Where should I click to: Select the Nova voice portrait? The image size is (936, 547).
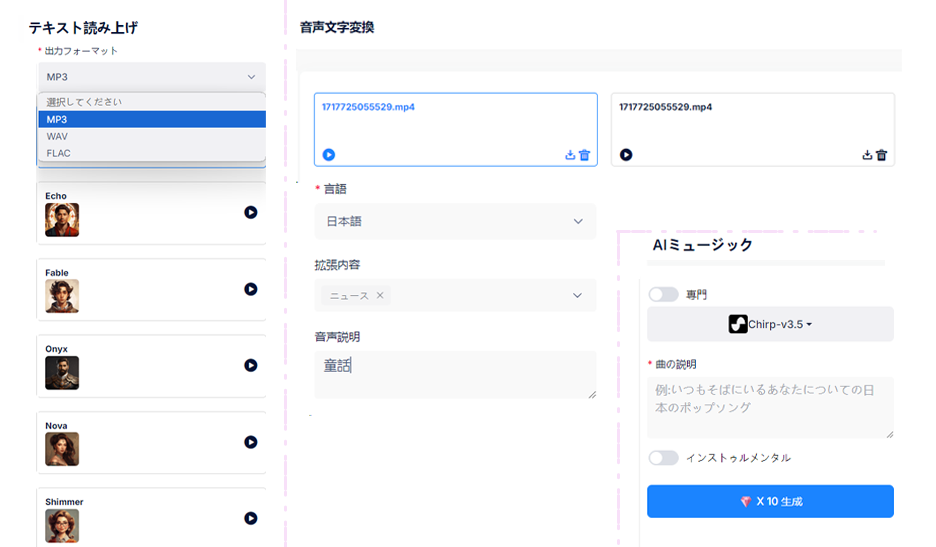62,448
